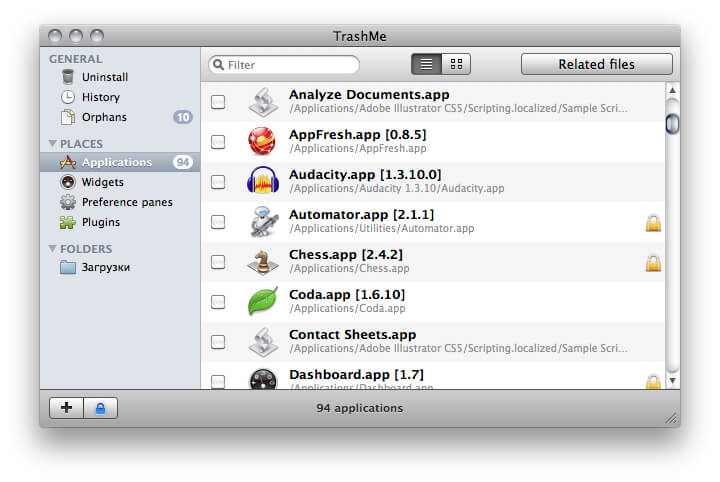Click the lock icon on Dashboard.app row
Viewport: 720px width, 482px height.
coord(653,382)
